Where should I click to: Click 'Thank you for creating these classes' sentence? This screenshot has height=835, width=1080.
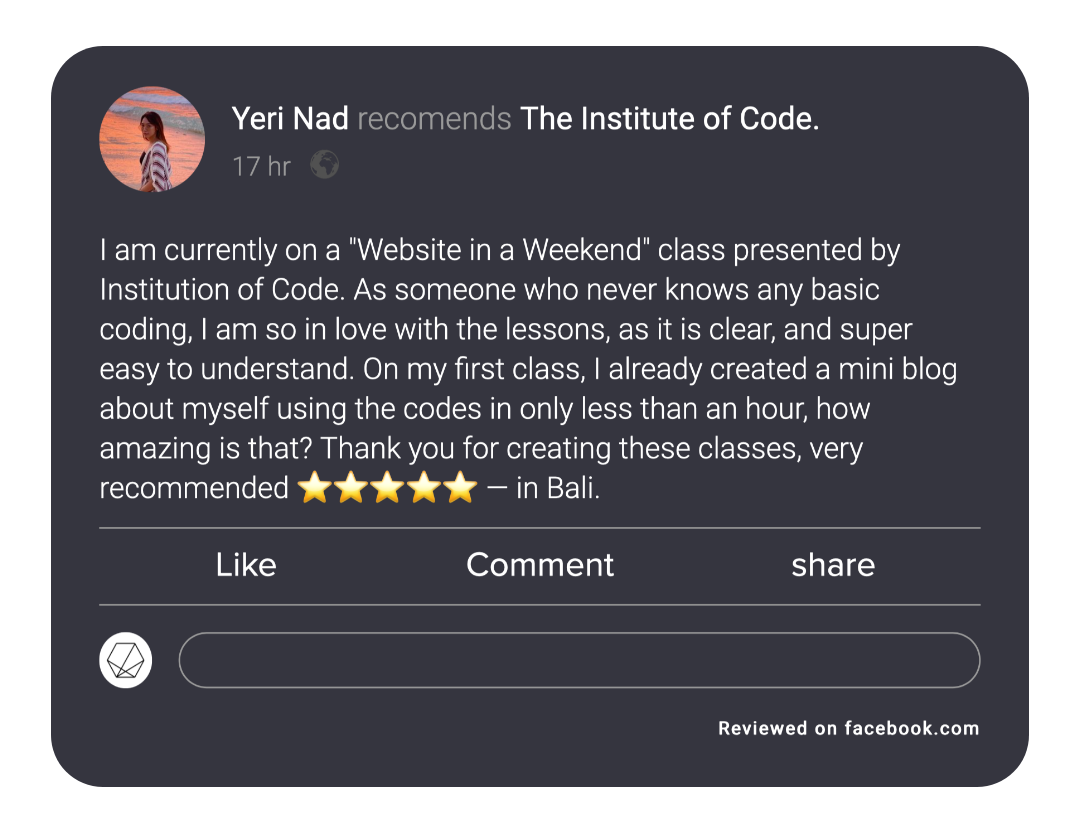click(555, 448)
